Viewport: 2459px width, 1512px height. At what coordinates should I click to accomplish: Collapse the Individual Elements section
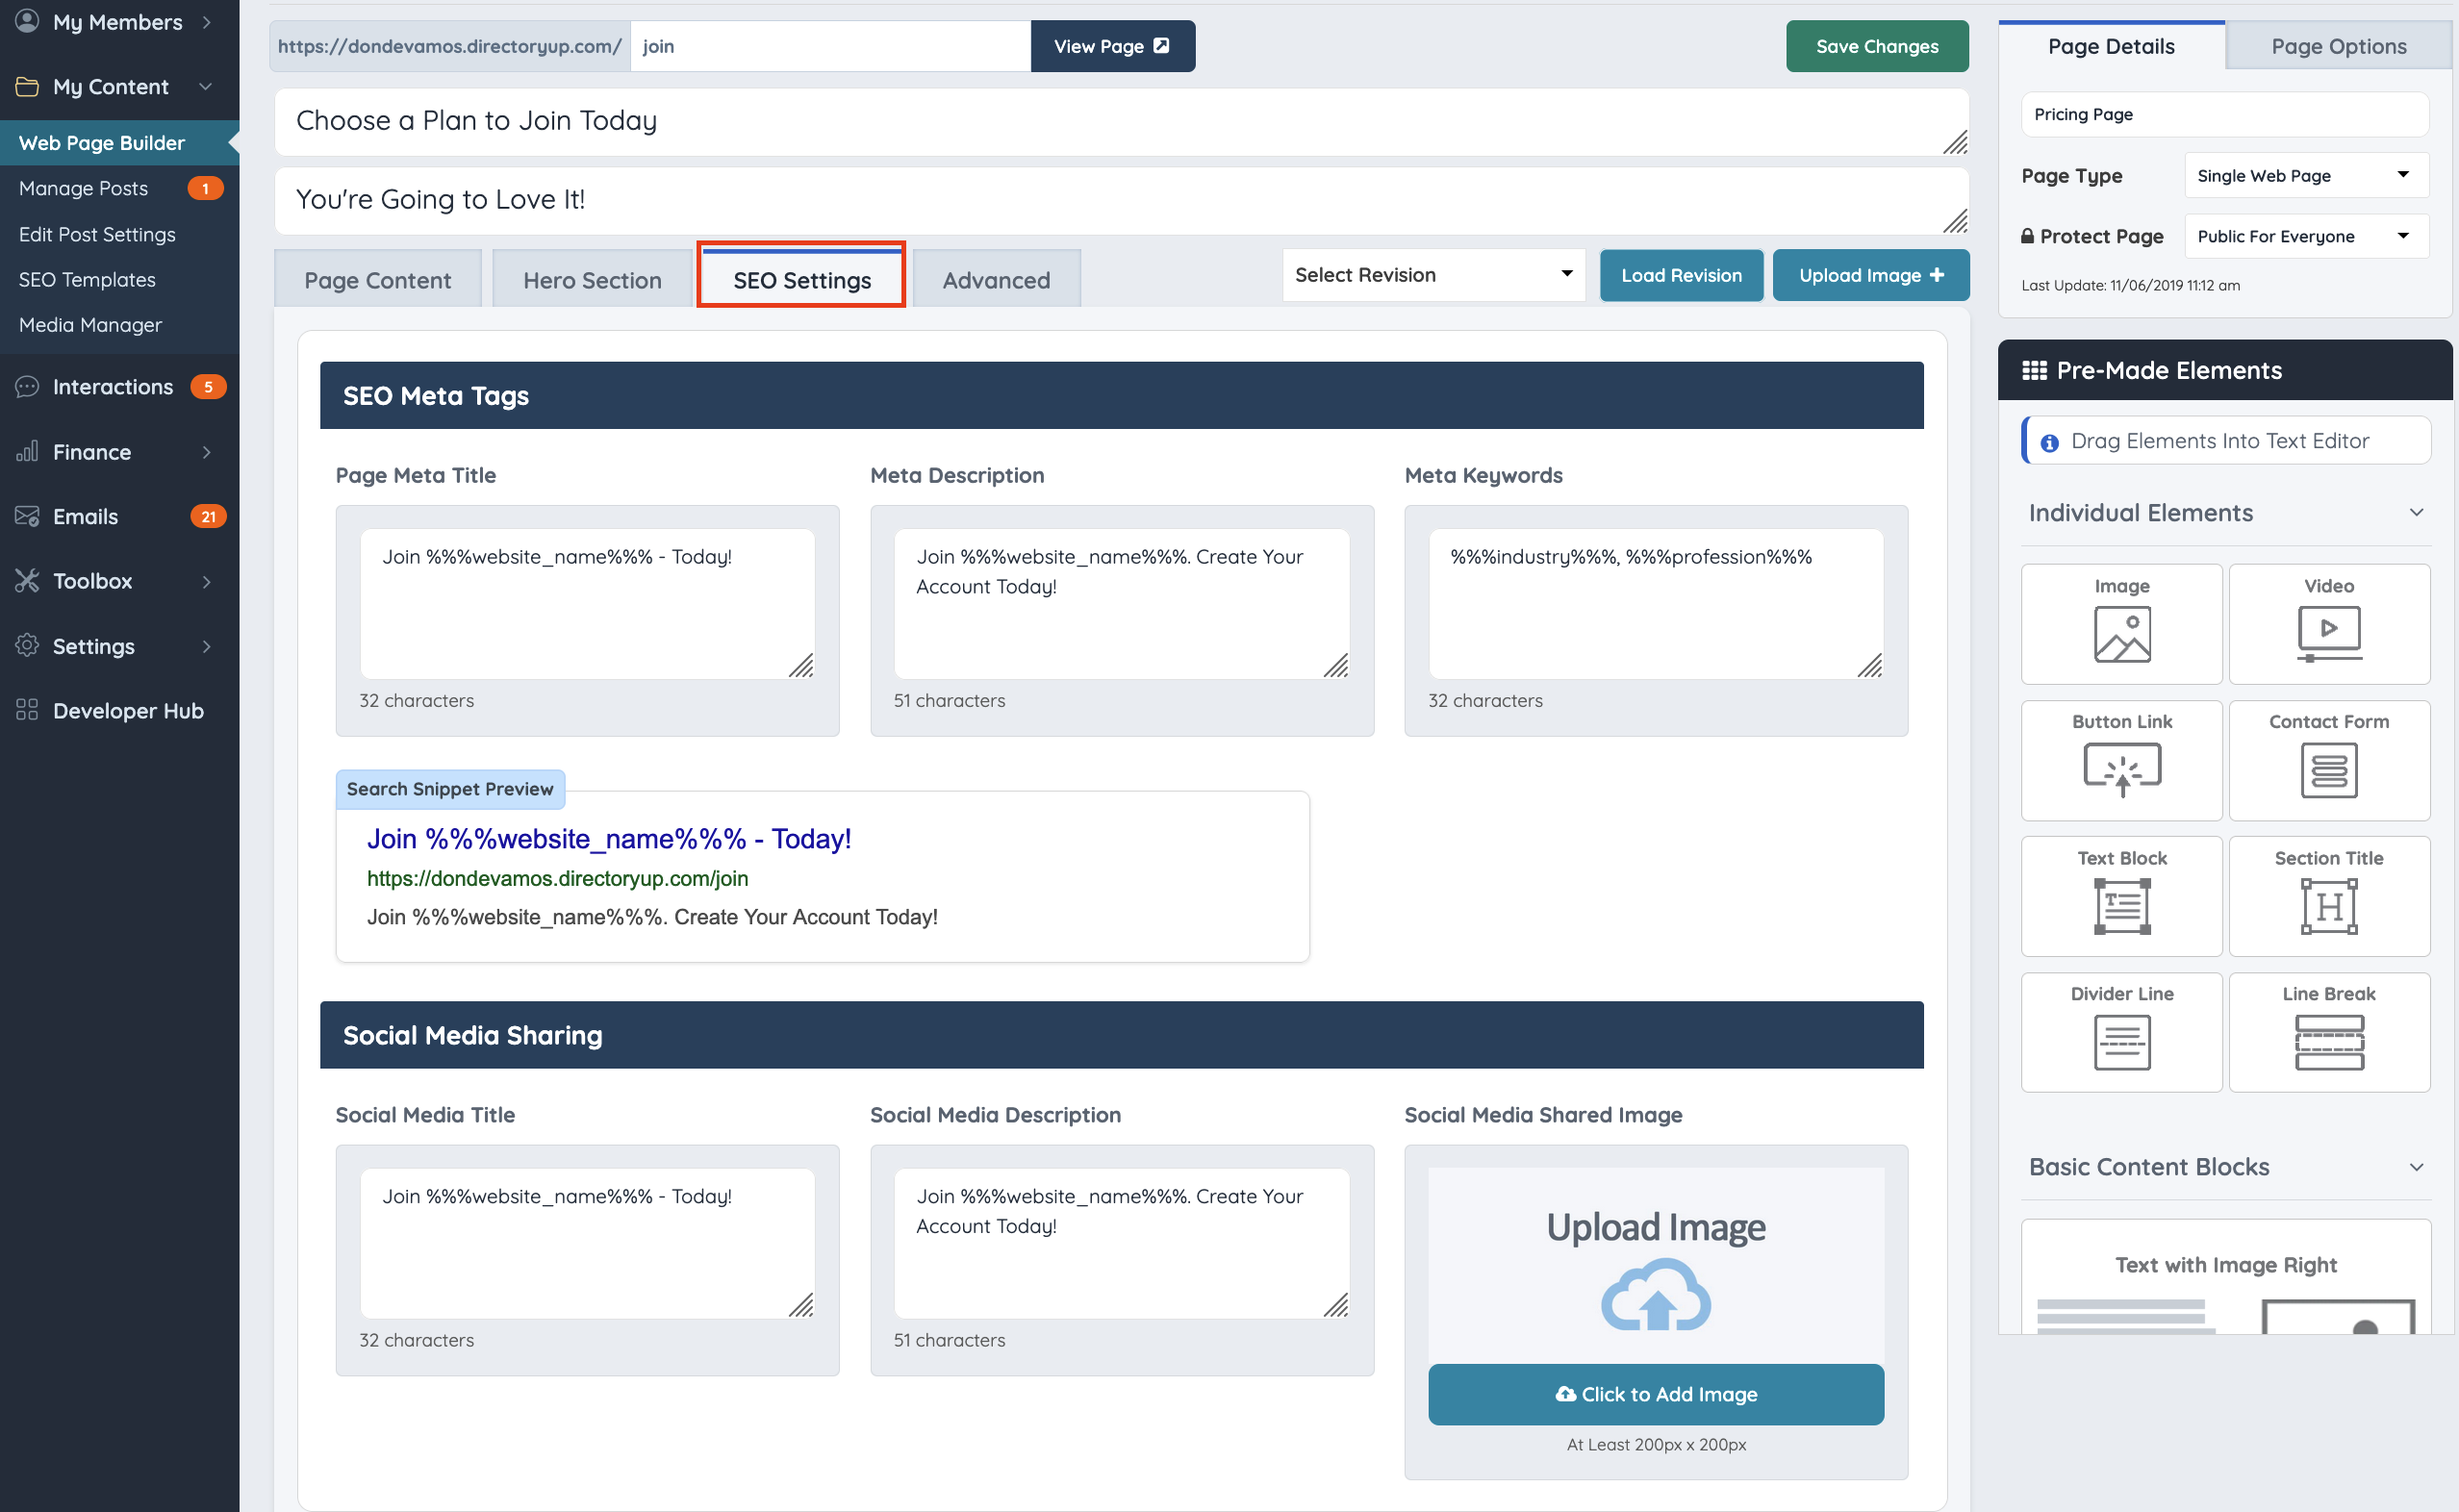tap(2415, 513)
